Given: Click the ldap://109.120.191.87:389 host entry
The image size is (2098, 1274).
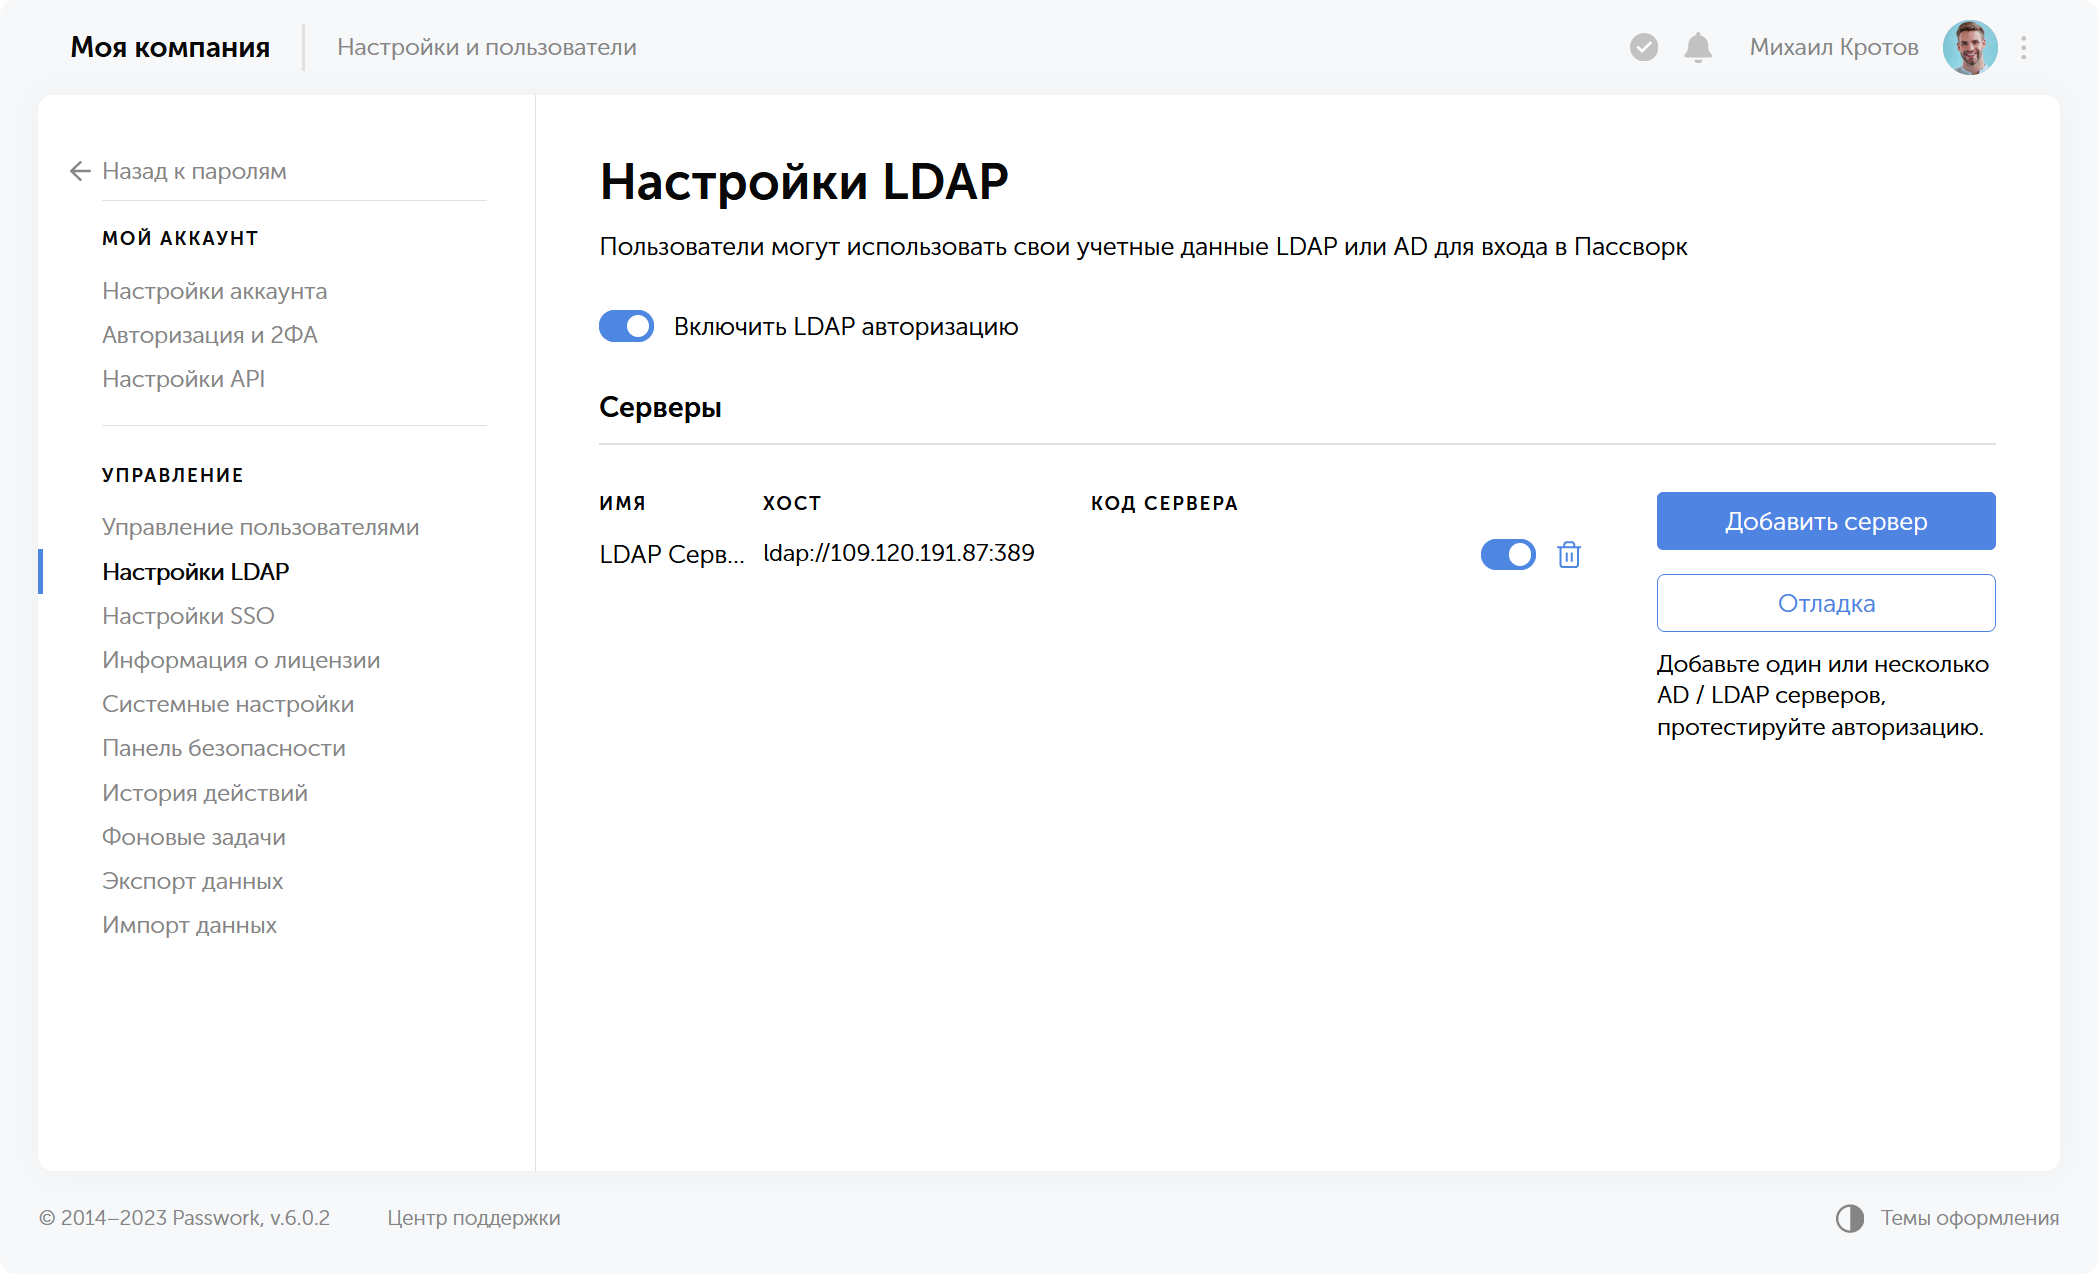Looking at the screenshot, I should 898,552.
